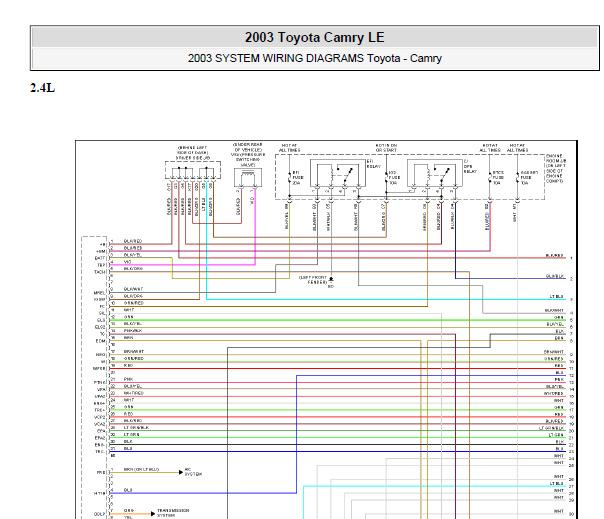604x519 pixels.
Task: Click the vapor pressure switching valve symbol
Action: (x=248, y=178)
